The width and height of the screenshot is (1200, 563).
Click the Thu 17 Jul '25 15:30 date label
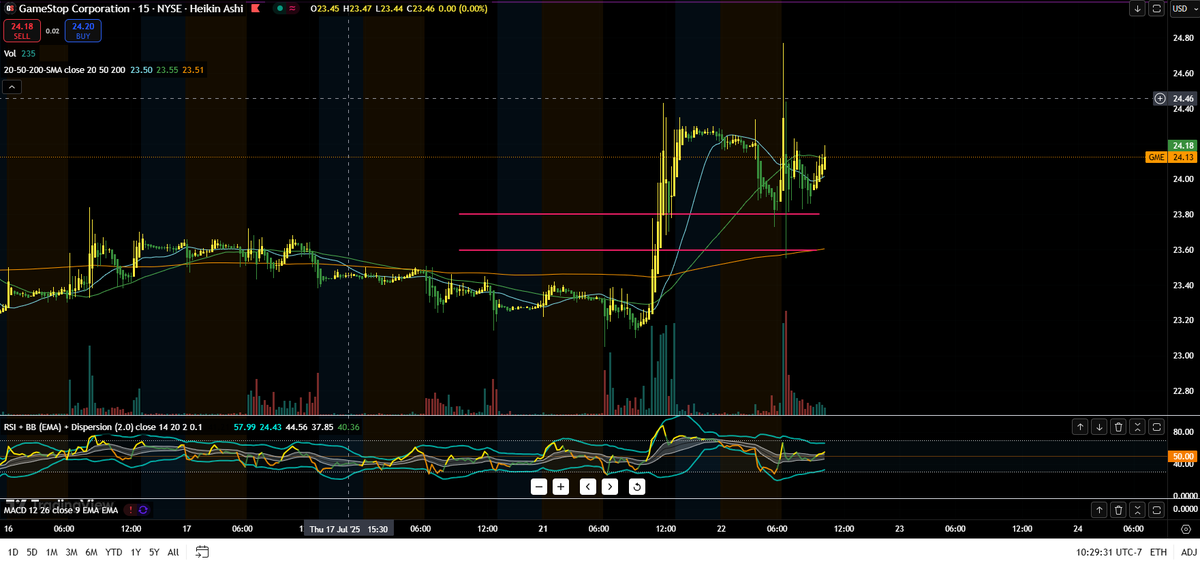coord(348,529)
